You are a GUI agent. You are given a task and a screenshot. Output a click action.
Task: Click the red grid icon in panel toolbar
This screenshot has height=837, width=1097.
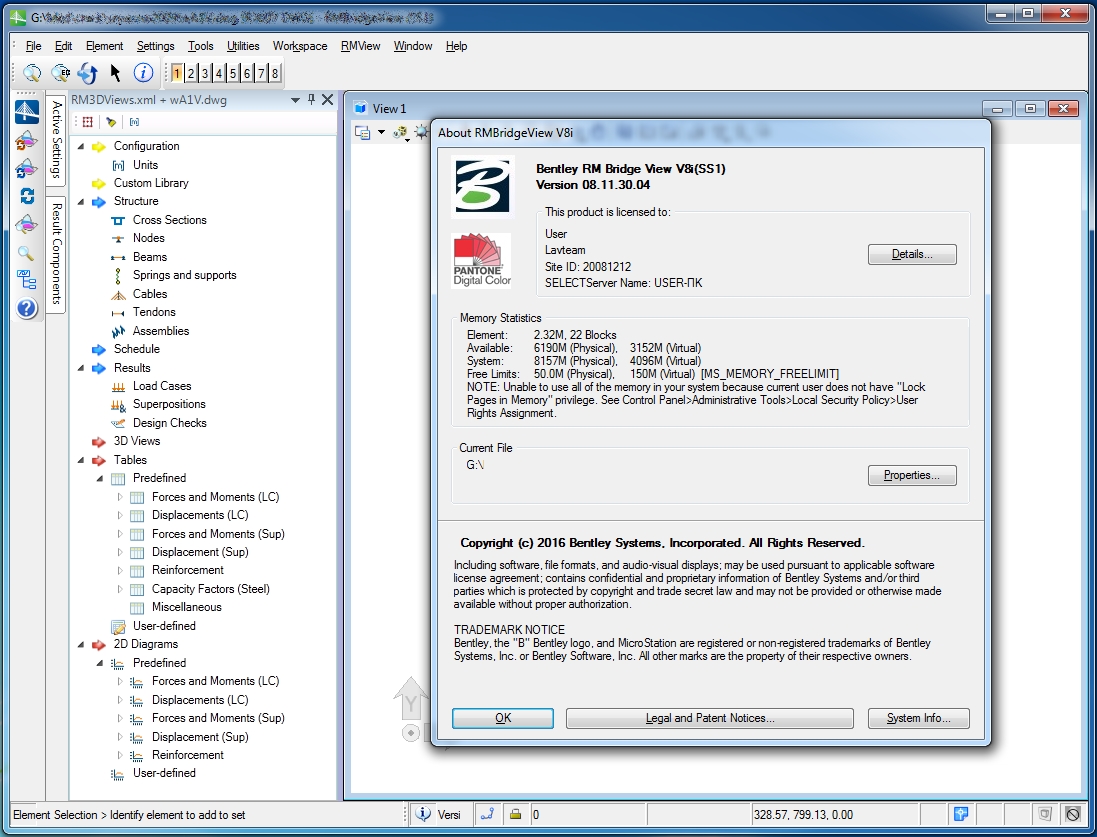[87, 122]
